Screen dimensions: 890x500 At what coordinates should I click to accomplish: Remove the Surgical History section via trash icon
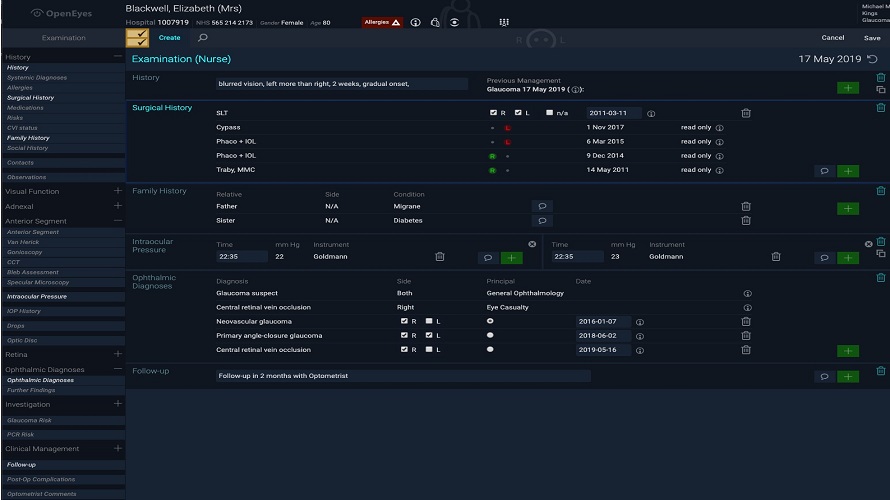[880, 107]
